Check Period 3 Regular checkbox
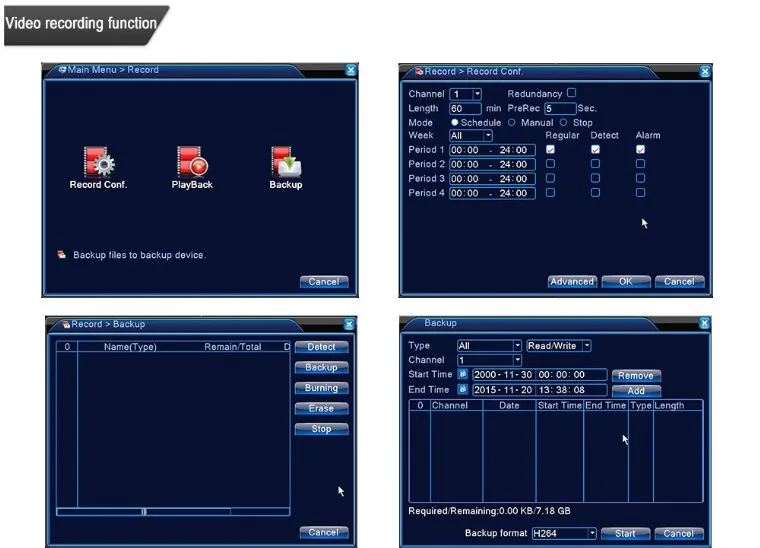The height and width of the screenshot is (548, 760). point(550,178)
